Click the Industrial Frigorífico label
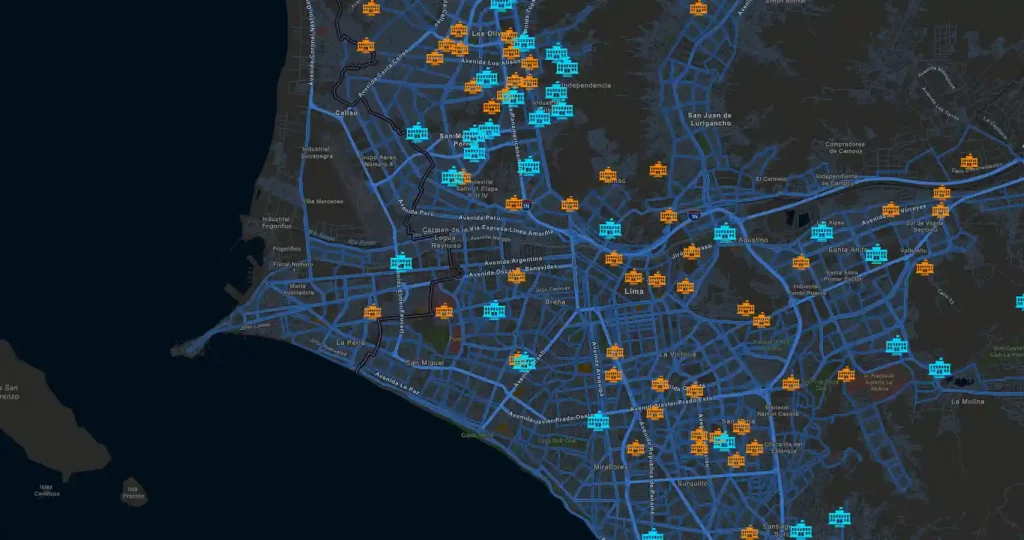 (x=277, y=223)
